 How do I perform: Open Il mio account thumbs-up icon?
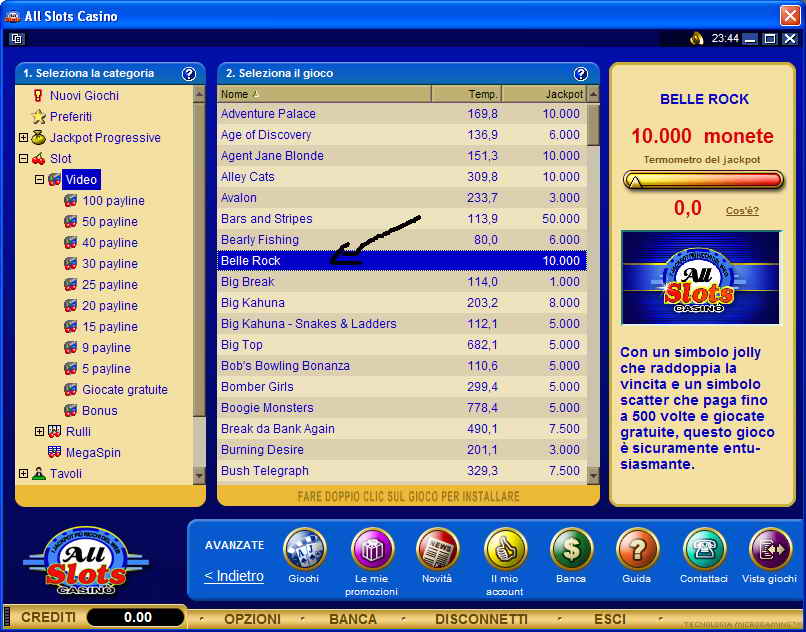505,550
